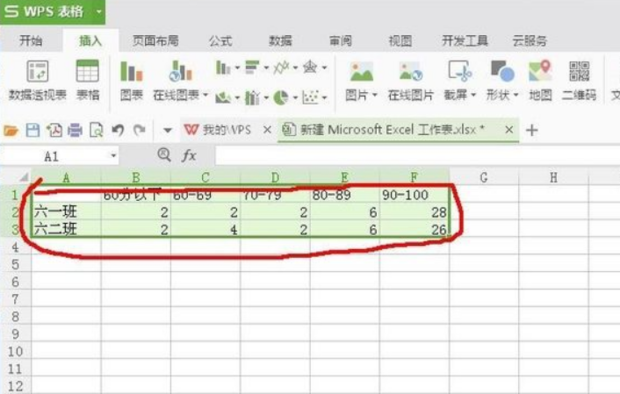
Task: Select column H header
Action: click(554, 177)
